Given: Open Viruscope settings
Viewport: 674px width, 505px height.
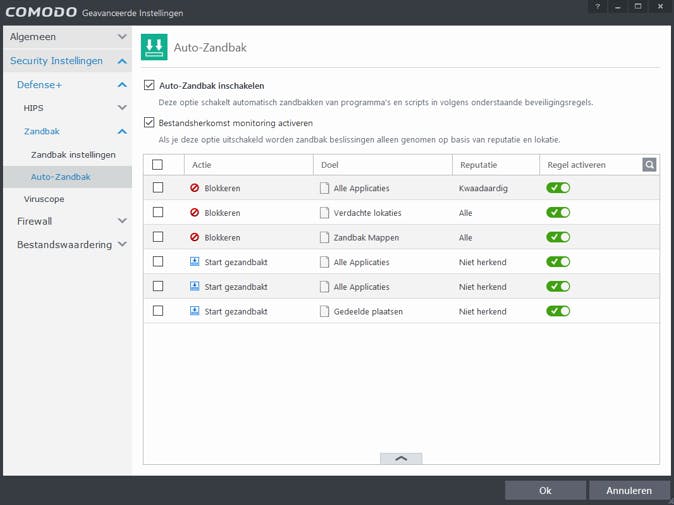Looking at the screenshot, I should click(x=44, y=199).
